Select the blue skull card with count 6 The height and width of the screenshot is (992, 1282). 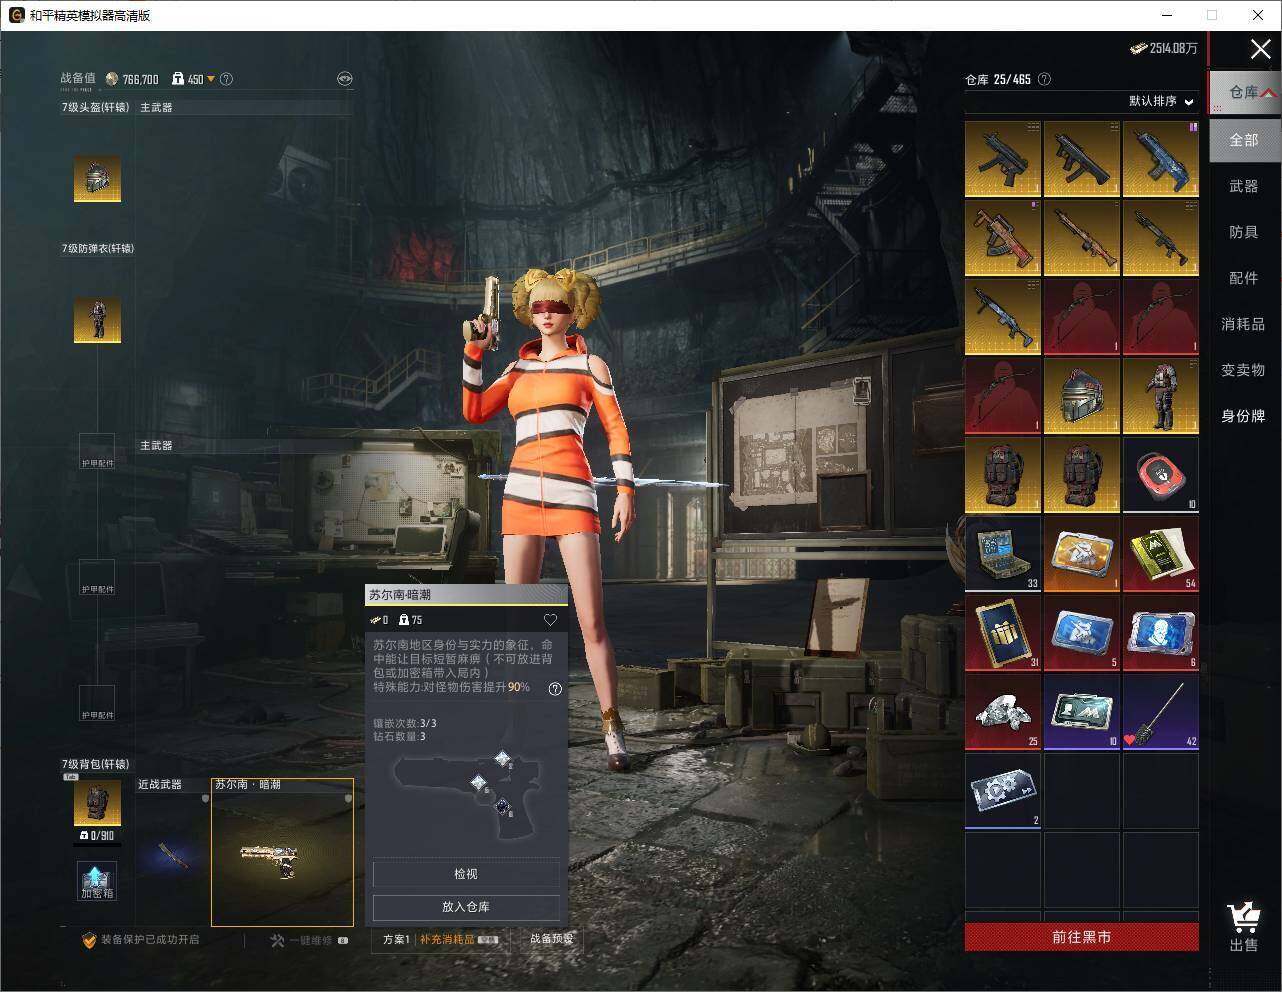pos(1160,632)
